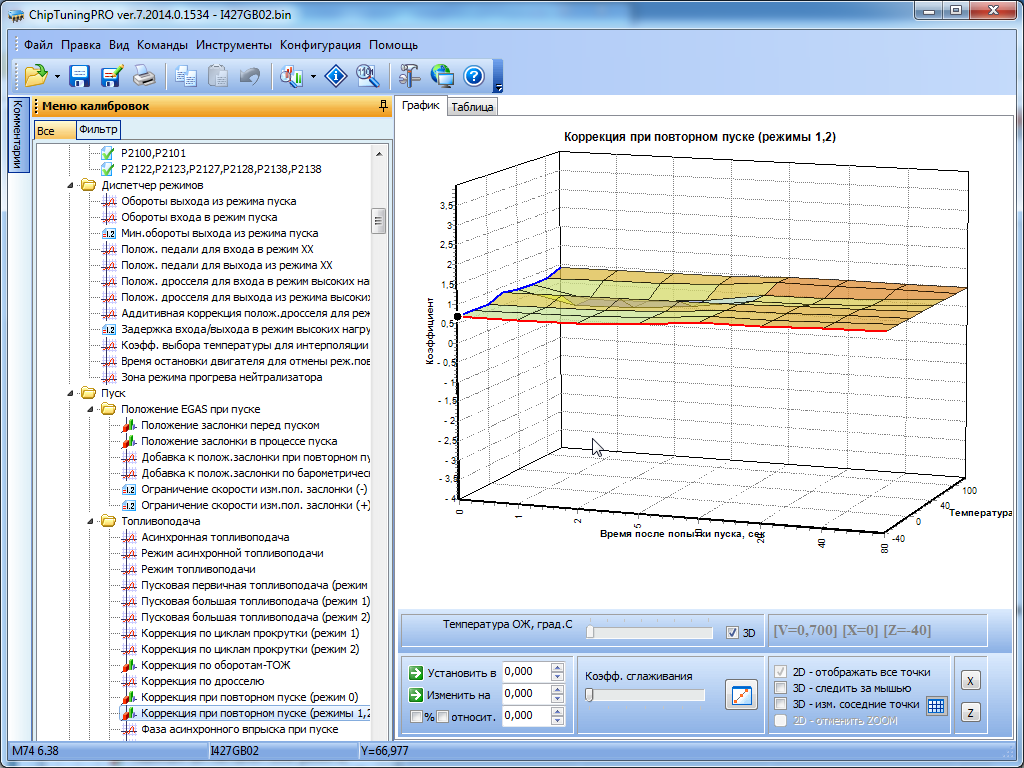The height and width of the screenshot is (768, 1024).
Task: Click the globe and monitor icon
Action: pos(441,75)
